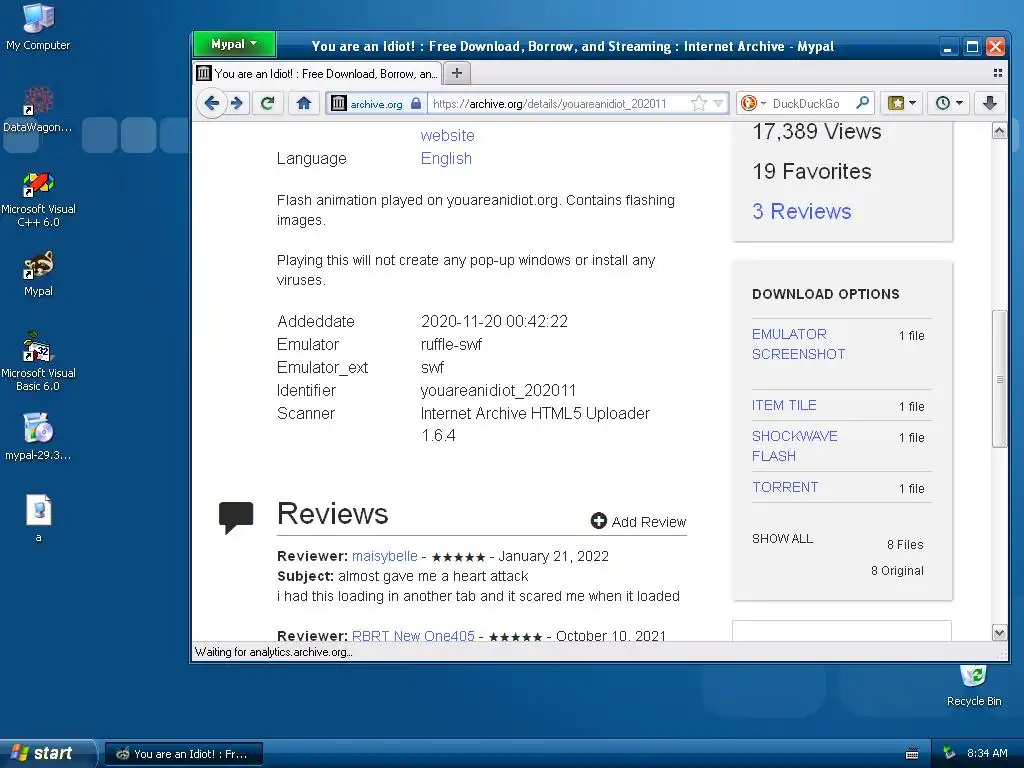This screenshot has height=768, width=1024.
Task: Go back to the previous page
Action: tap(212, 103)
